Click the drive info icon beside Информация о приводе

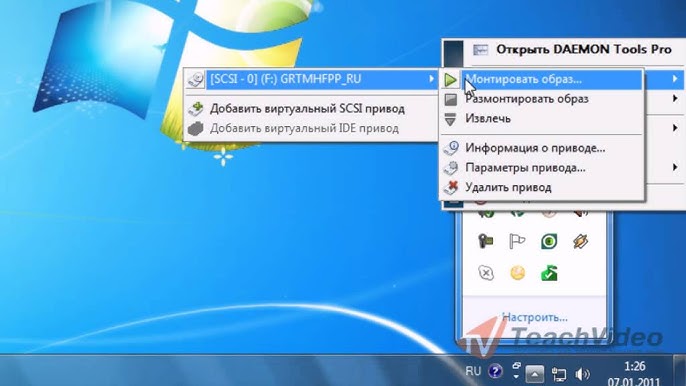(x=451, y=148)
